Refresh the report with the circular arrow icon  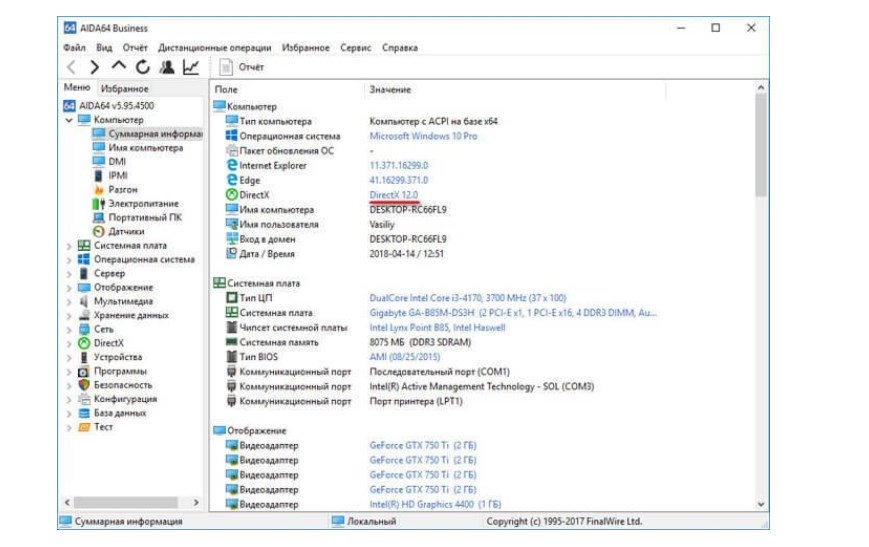(x=143, y=67)
